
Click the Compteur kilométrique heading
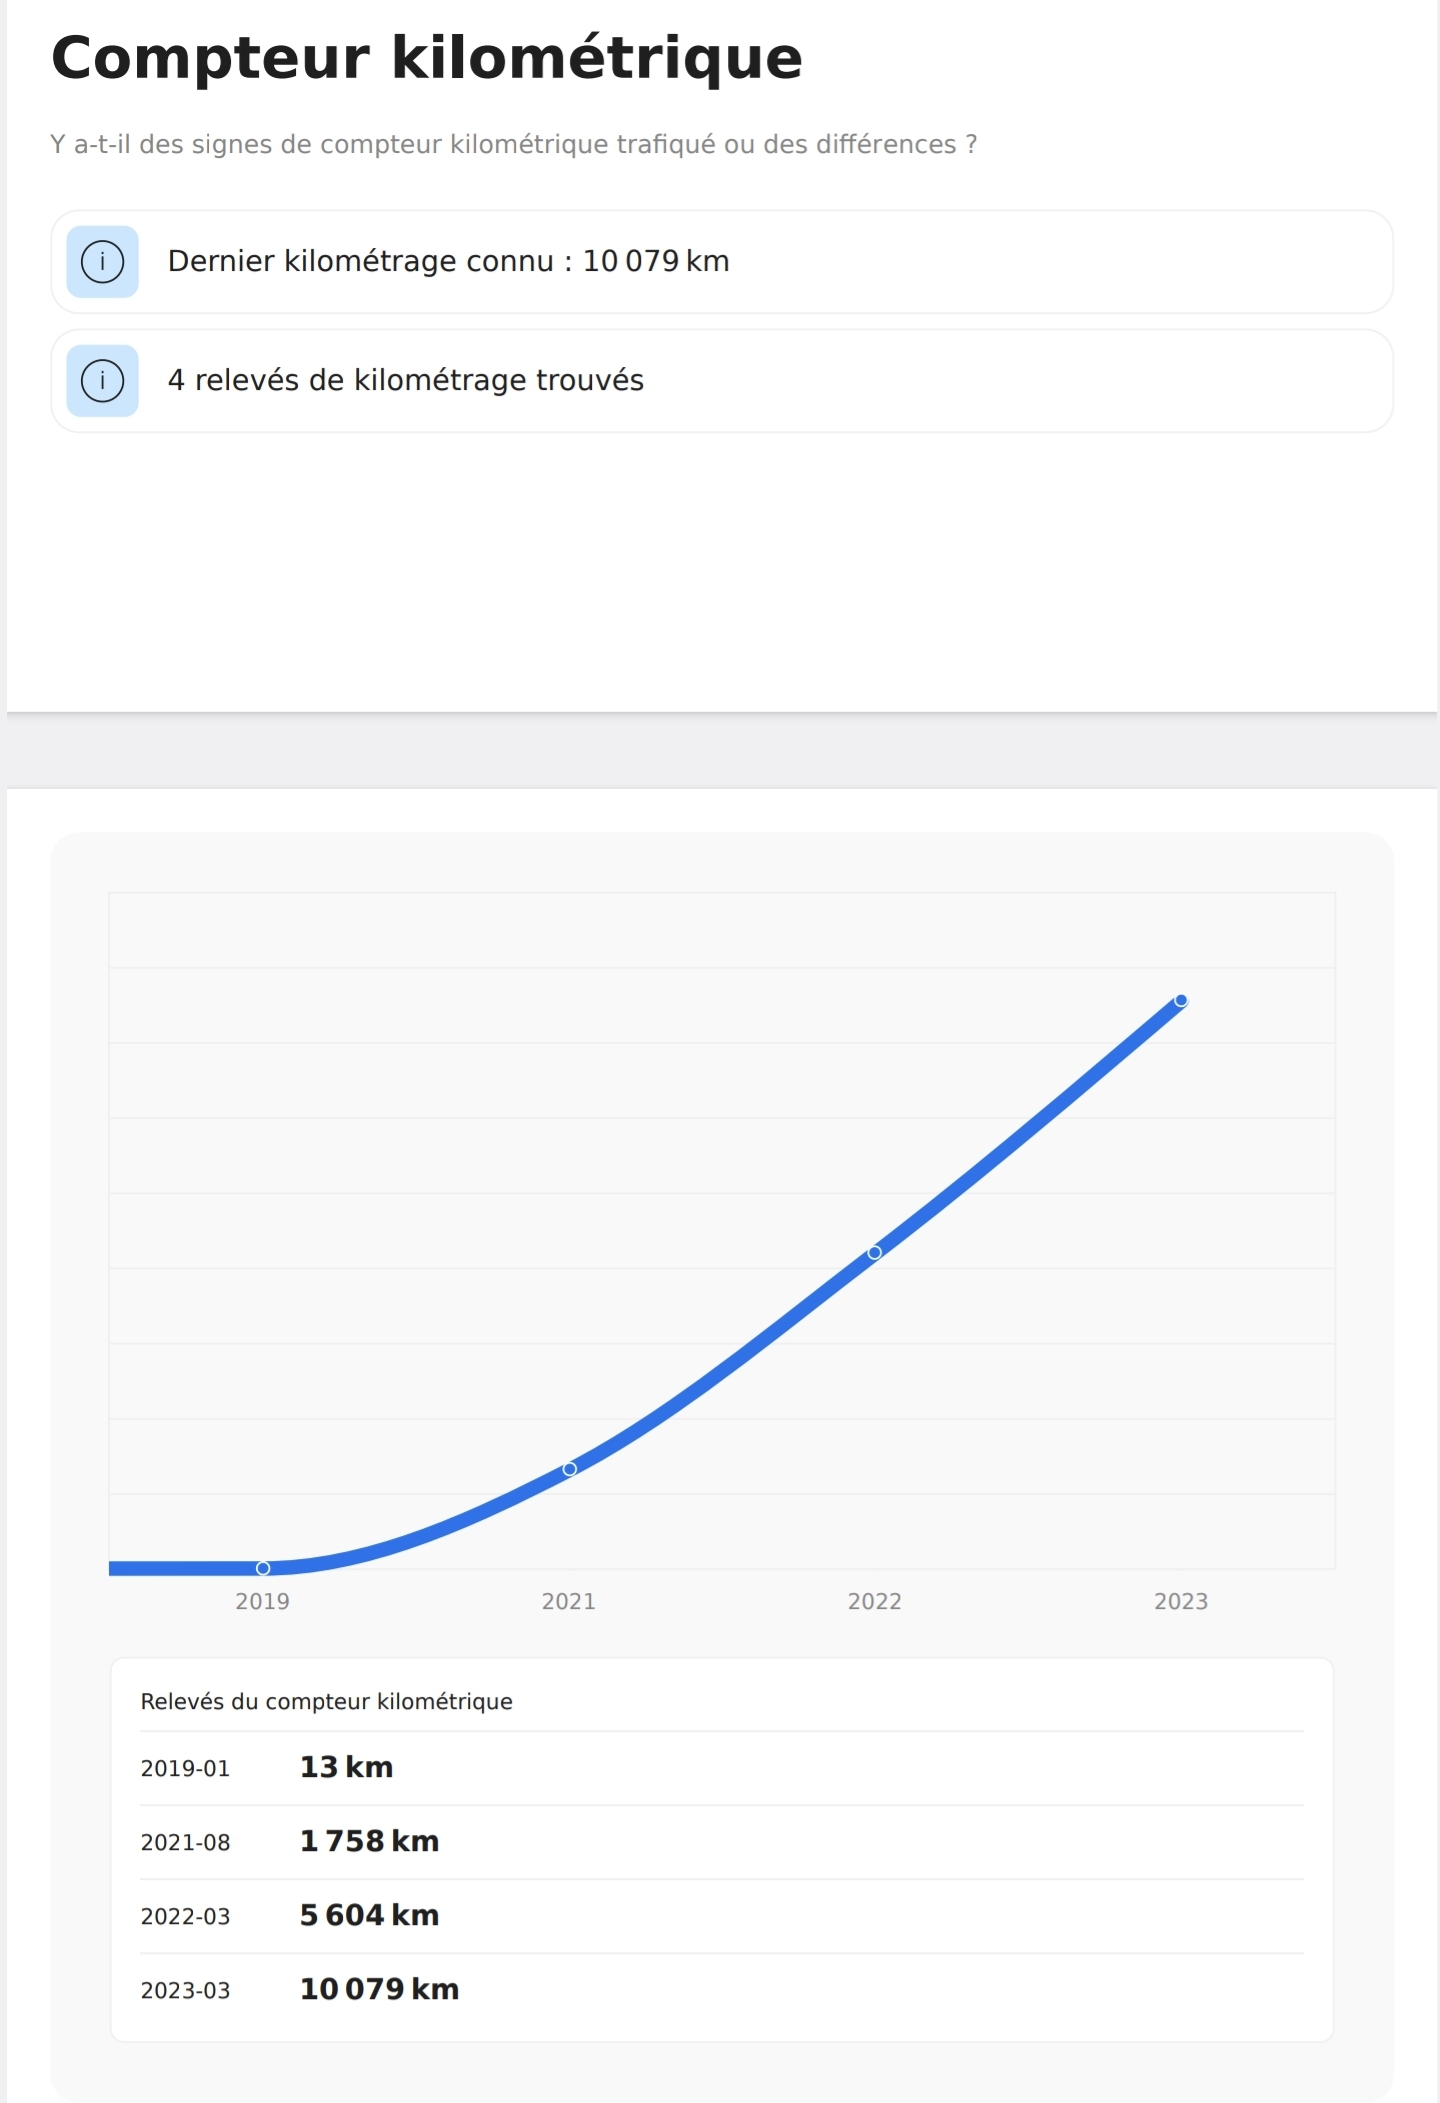(427, 58)
